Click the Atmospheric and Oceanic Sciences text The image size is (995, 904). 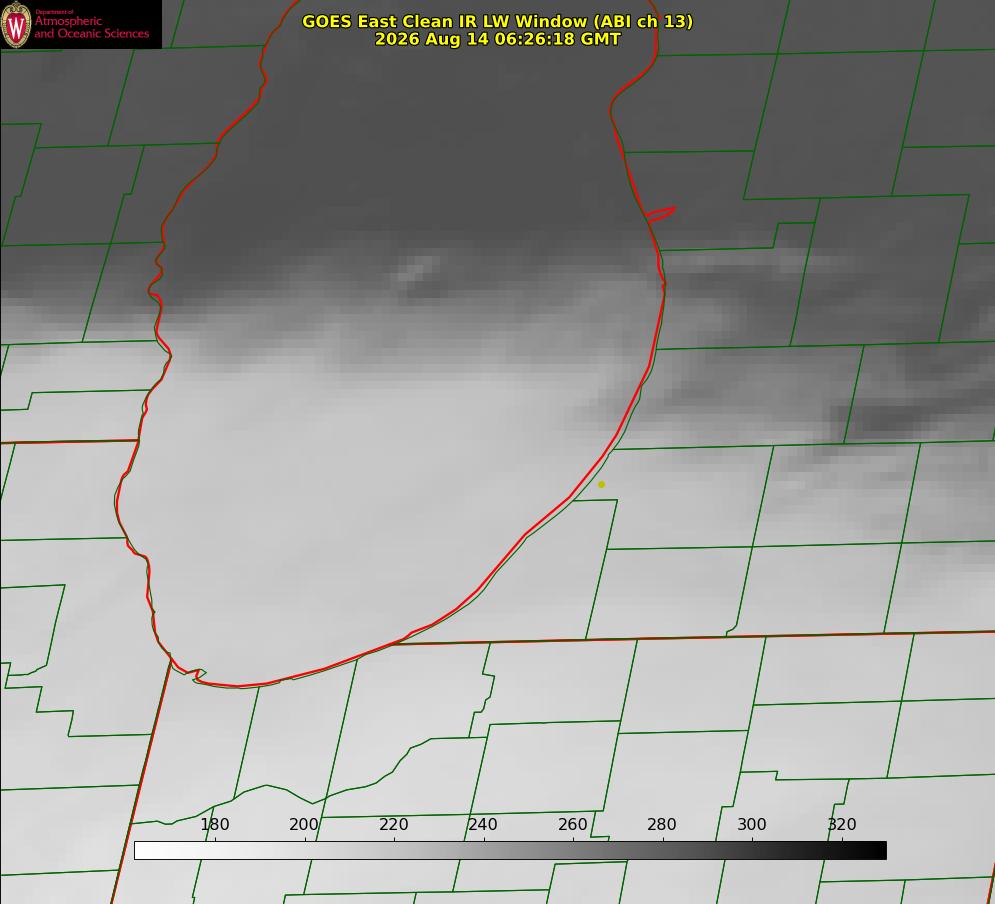(x=91, y=27)
